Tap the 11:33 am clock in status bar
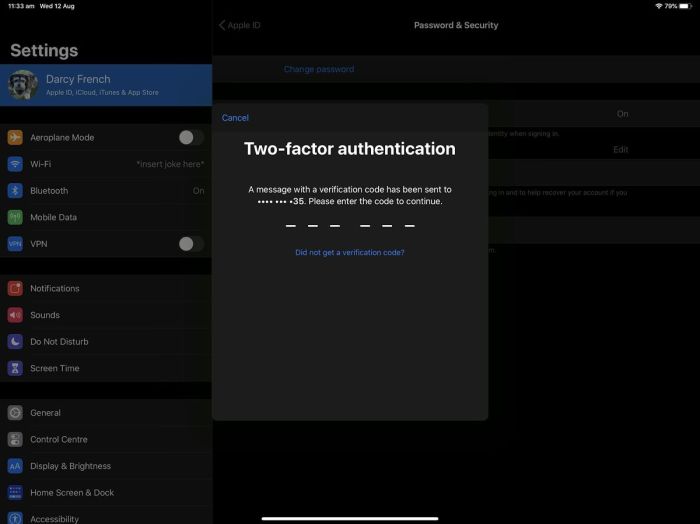700x524 pixels. coord(21,6)
